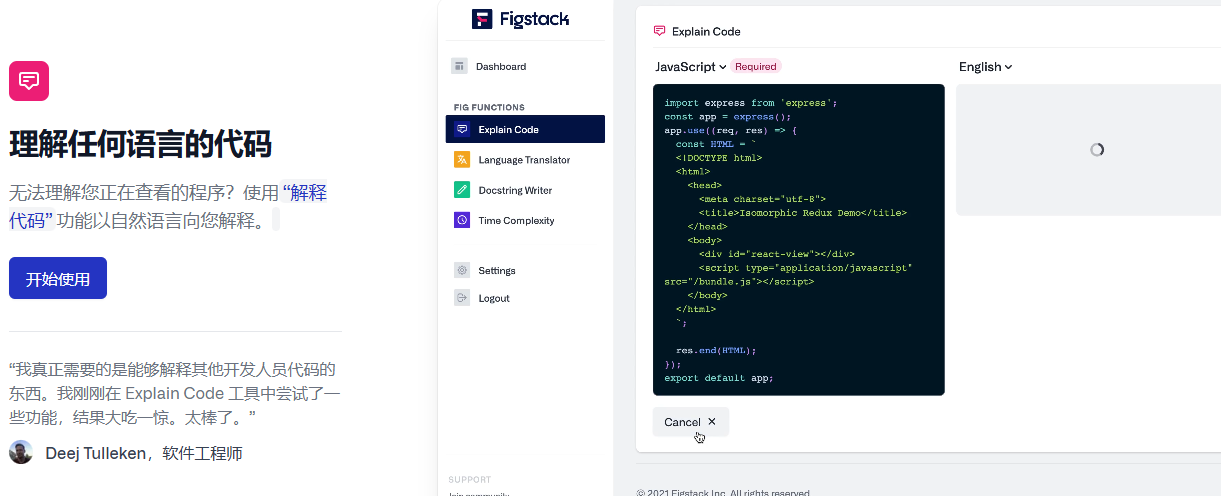The width and height of the screenshot is (1221, 496).
Task: Click the loading spinner in output panel
Action: [x=1097, y=149]
